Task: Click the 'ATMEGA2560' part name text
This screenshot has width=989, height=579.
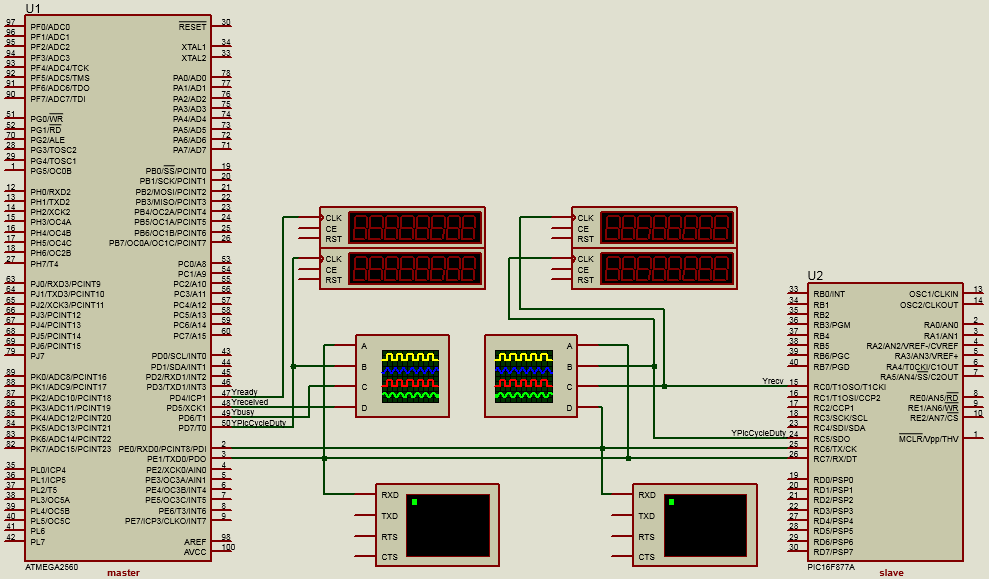Action: point(52,567)
